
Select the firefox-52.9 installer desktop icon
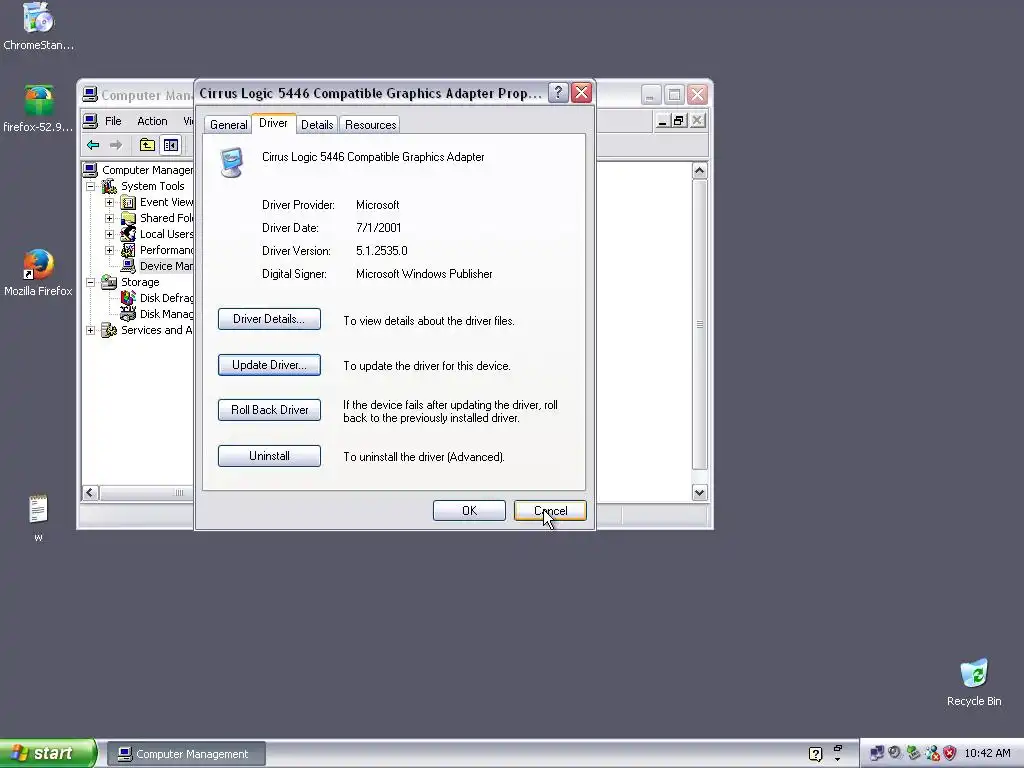pos(38,108)
